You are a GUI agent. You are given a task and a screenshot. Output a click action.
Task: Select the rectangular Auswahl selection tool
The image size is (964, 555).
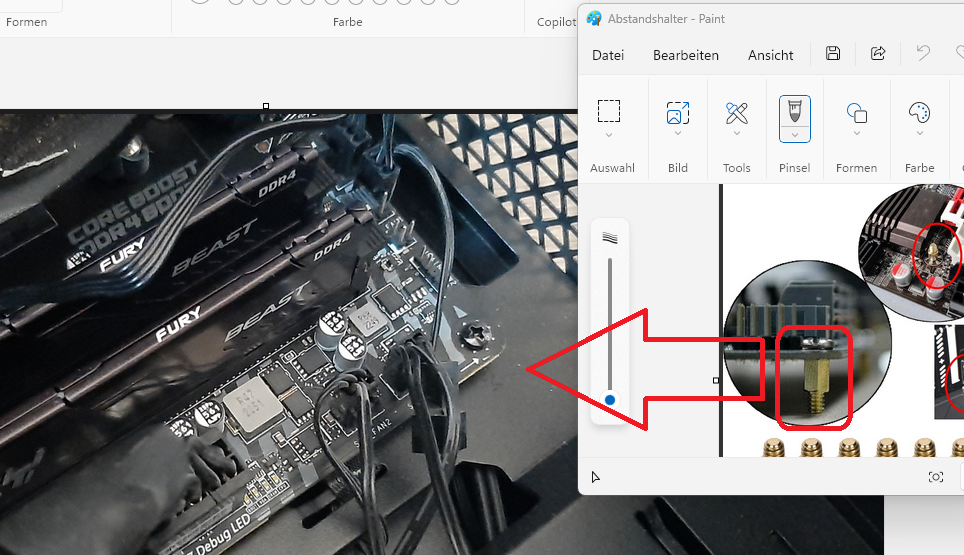coord(609,111)
